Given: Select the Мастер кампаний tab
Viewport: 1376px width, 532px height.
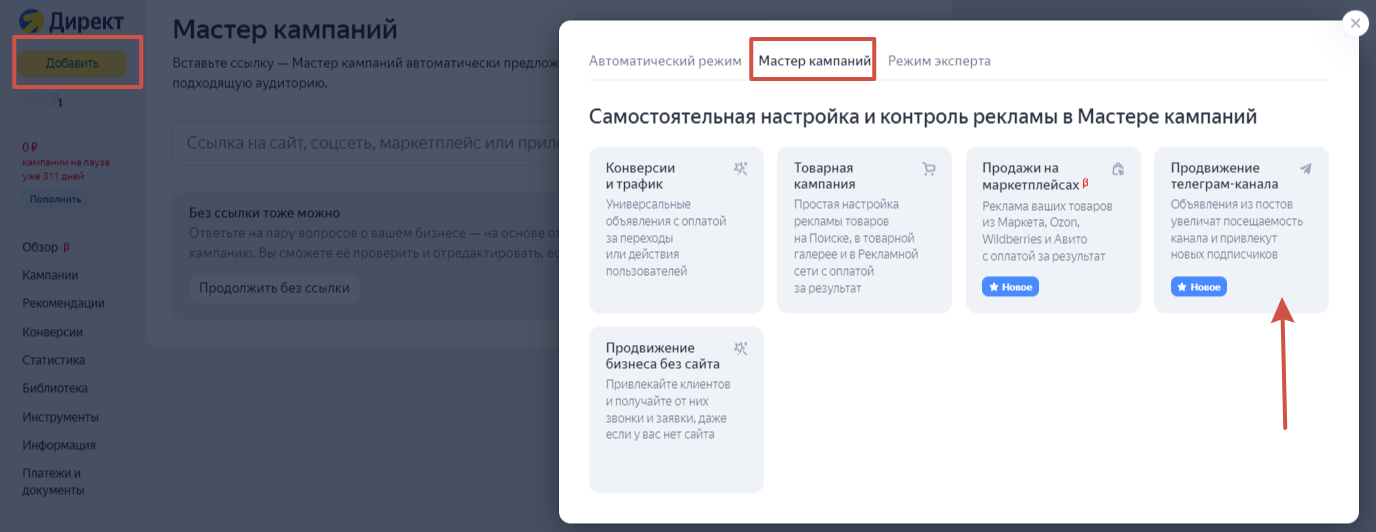Looking at the screenshot, I should pos(814,60).
